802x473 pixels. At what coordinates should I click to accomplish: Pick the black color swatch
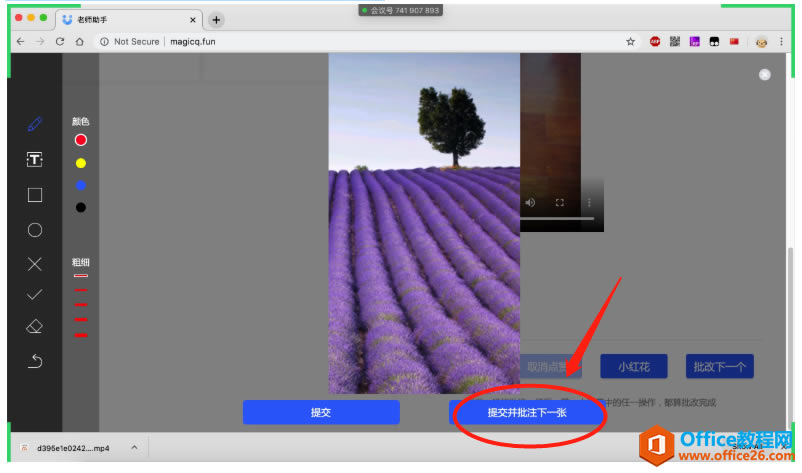81,207
